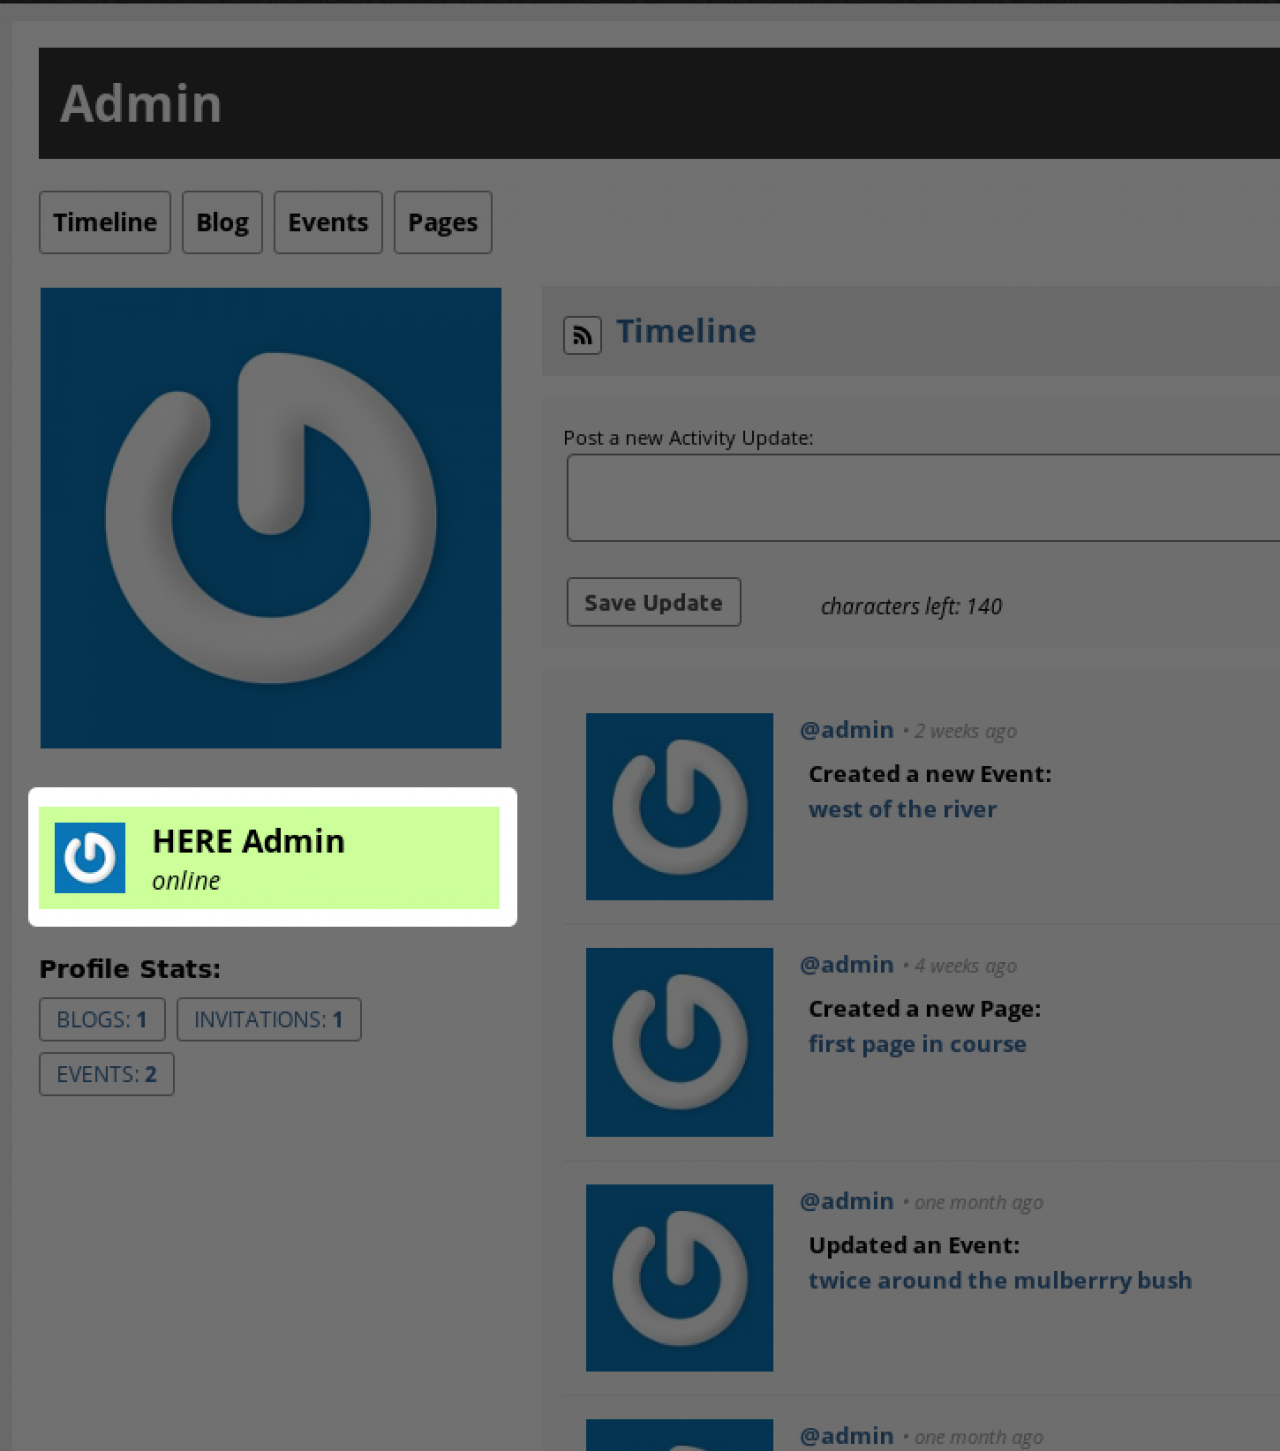Click avatar beside west of the river event
Screen dimensions: 1280x1451
pos(679,806)
